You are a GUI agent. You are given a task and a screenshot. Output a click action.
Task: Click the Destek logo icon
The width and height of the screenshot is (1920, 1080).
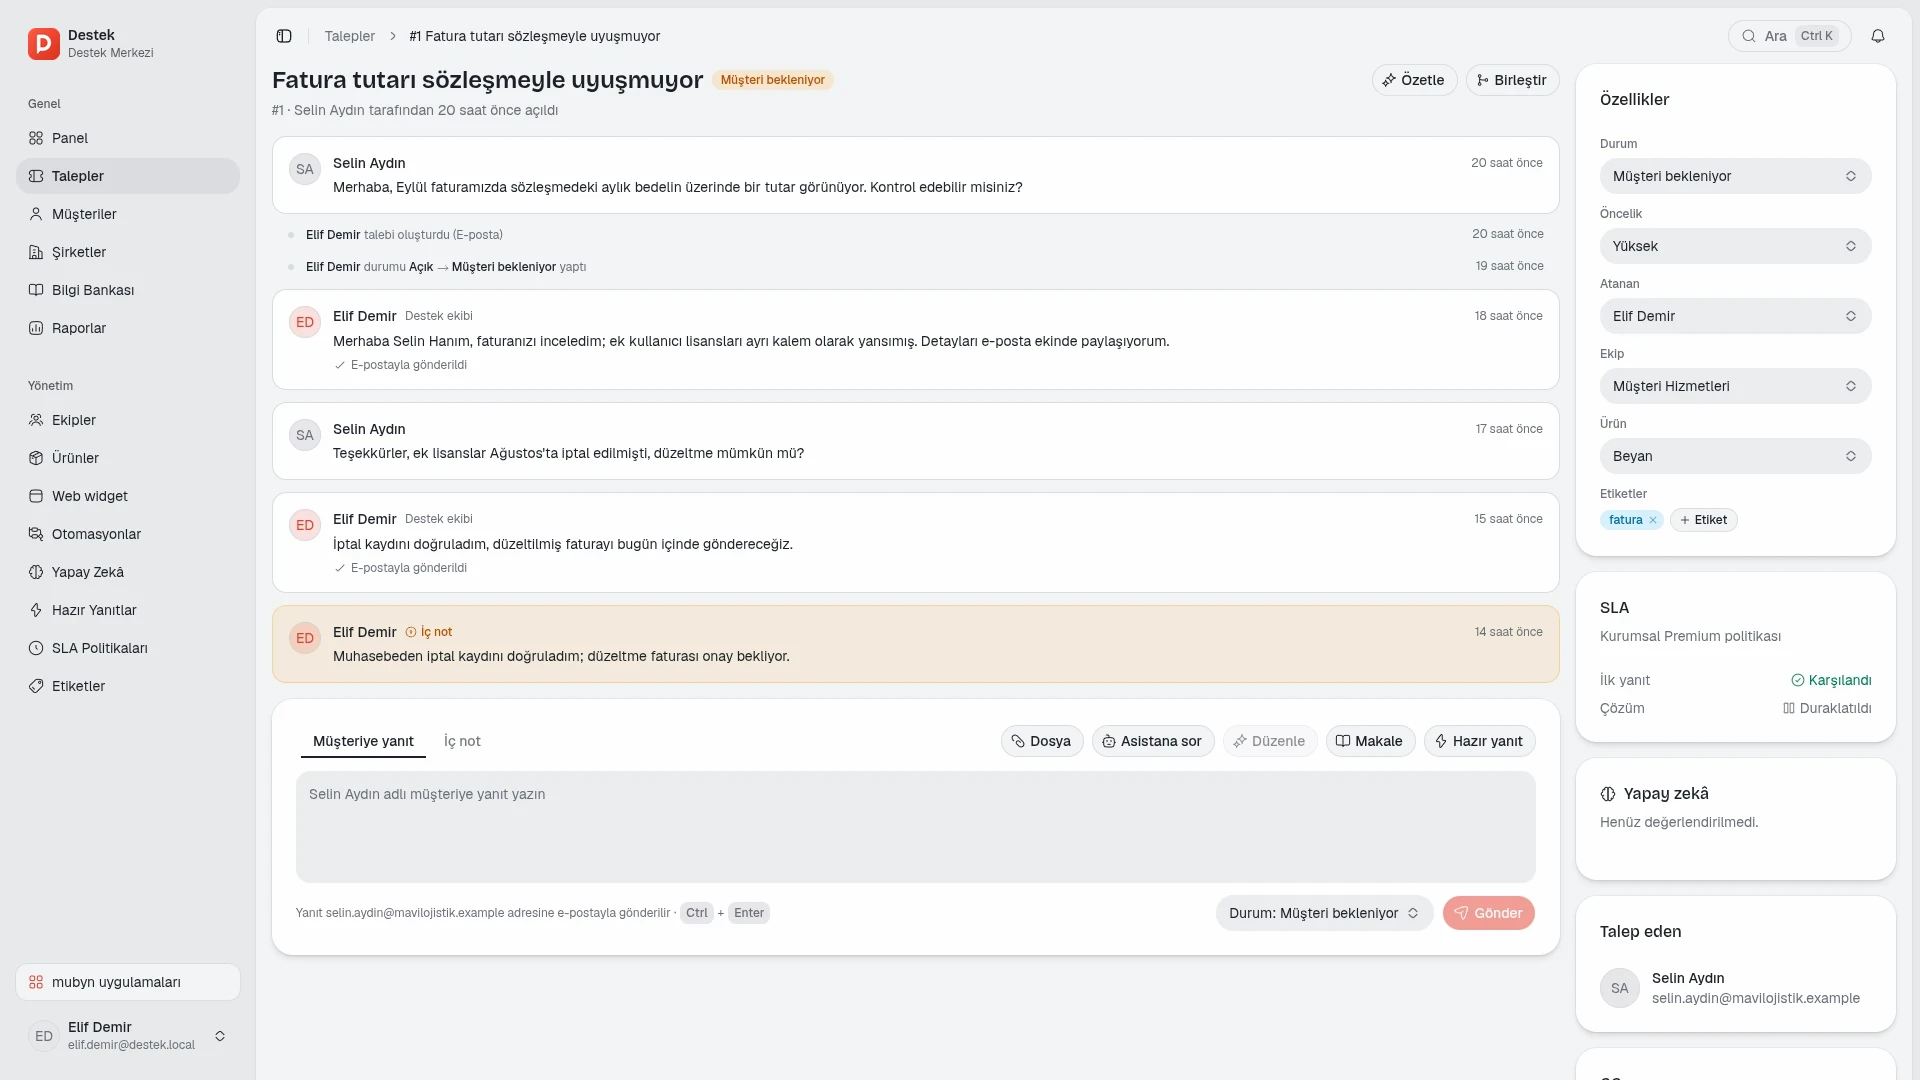point(43,43)
